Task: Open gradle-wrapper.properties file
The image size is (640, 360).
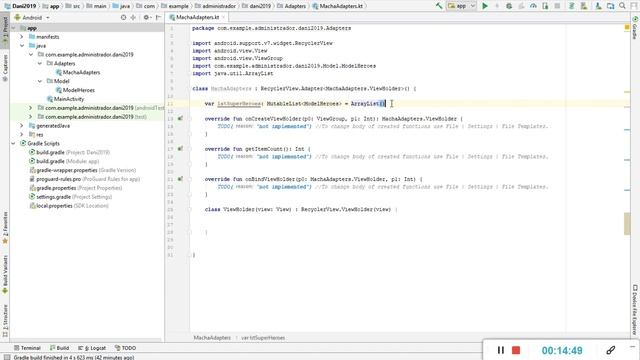Action: click(x=82, y=170)
